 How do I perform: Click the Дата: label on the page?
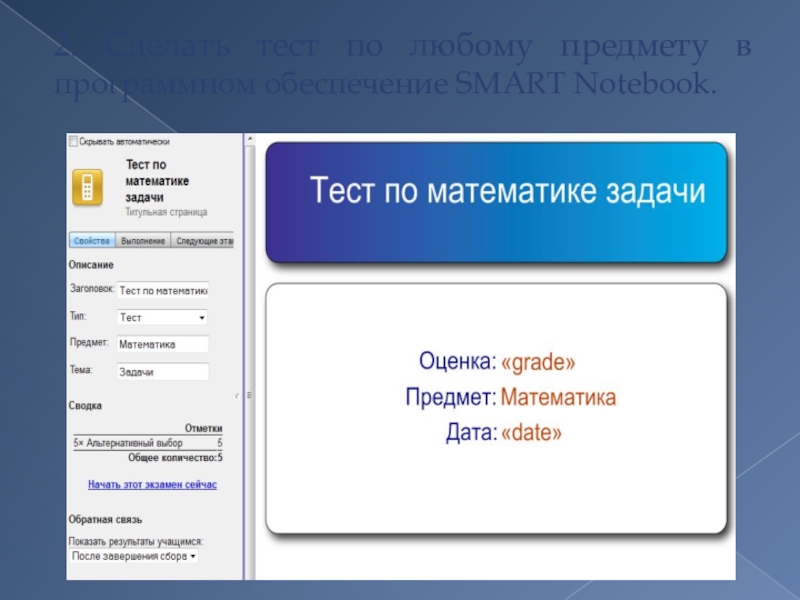pyautogui.click(x=472, y=432)
